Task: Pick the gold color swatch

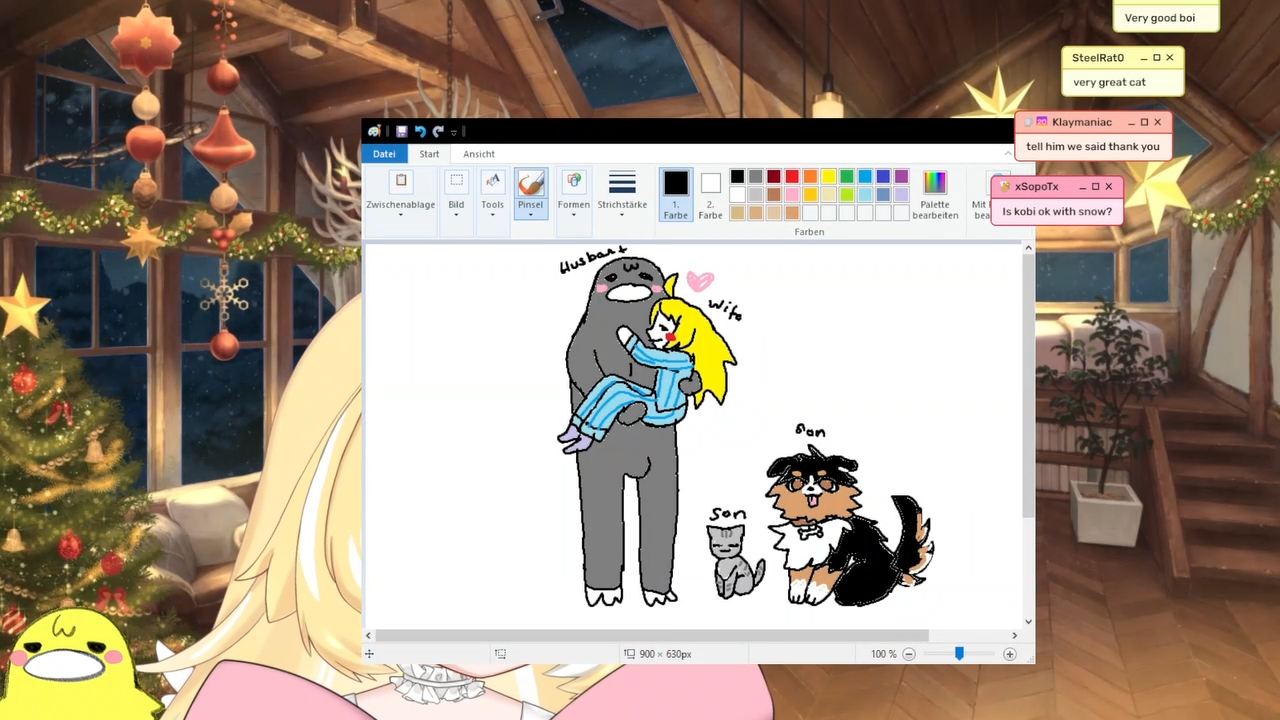Action: tap(810, 195)
